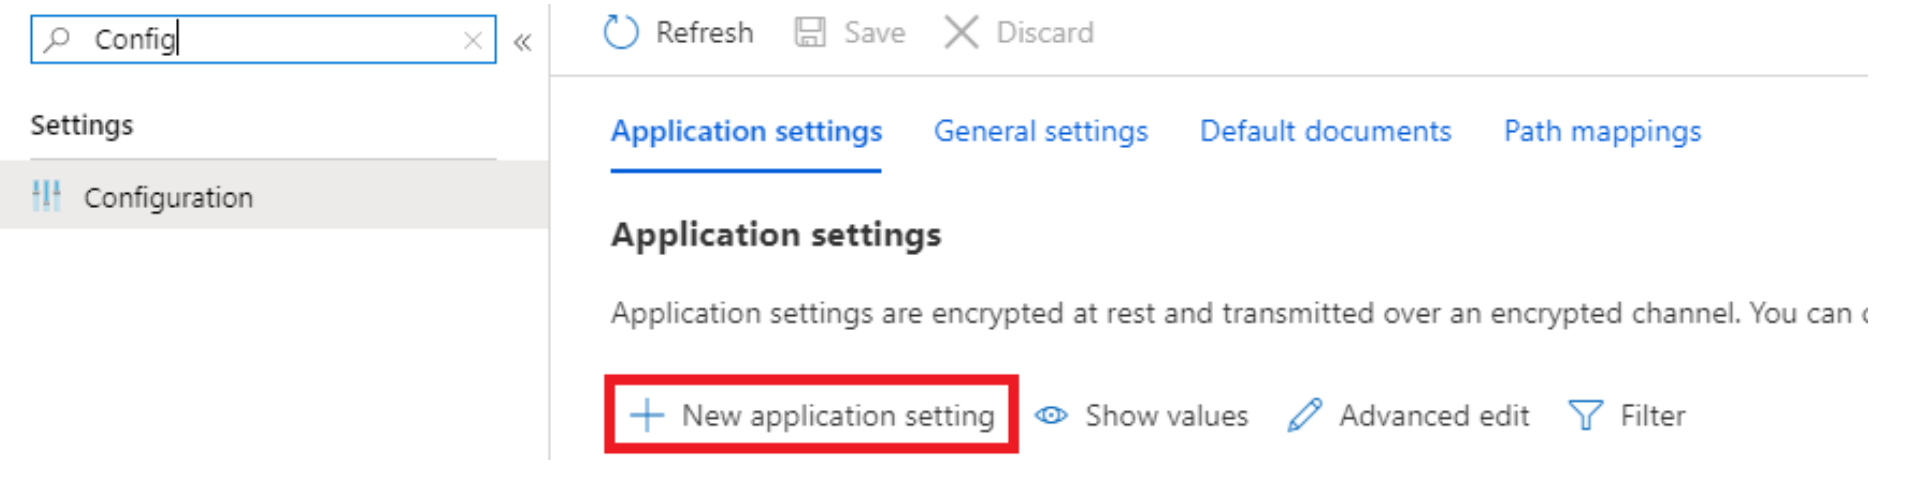Click the plus icon for new setting
Viewport: 1914px width, 504px height.
click(x=647, y=415)
